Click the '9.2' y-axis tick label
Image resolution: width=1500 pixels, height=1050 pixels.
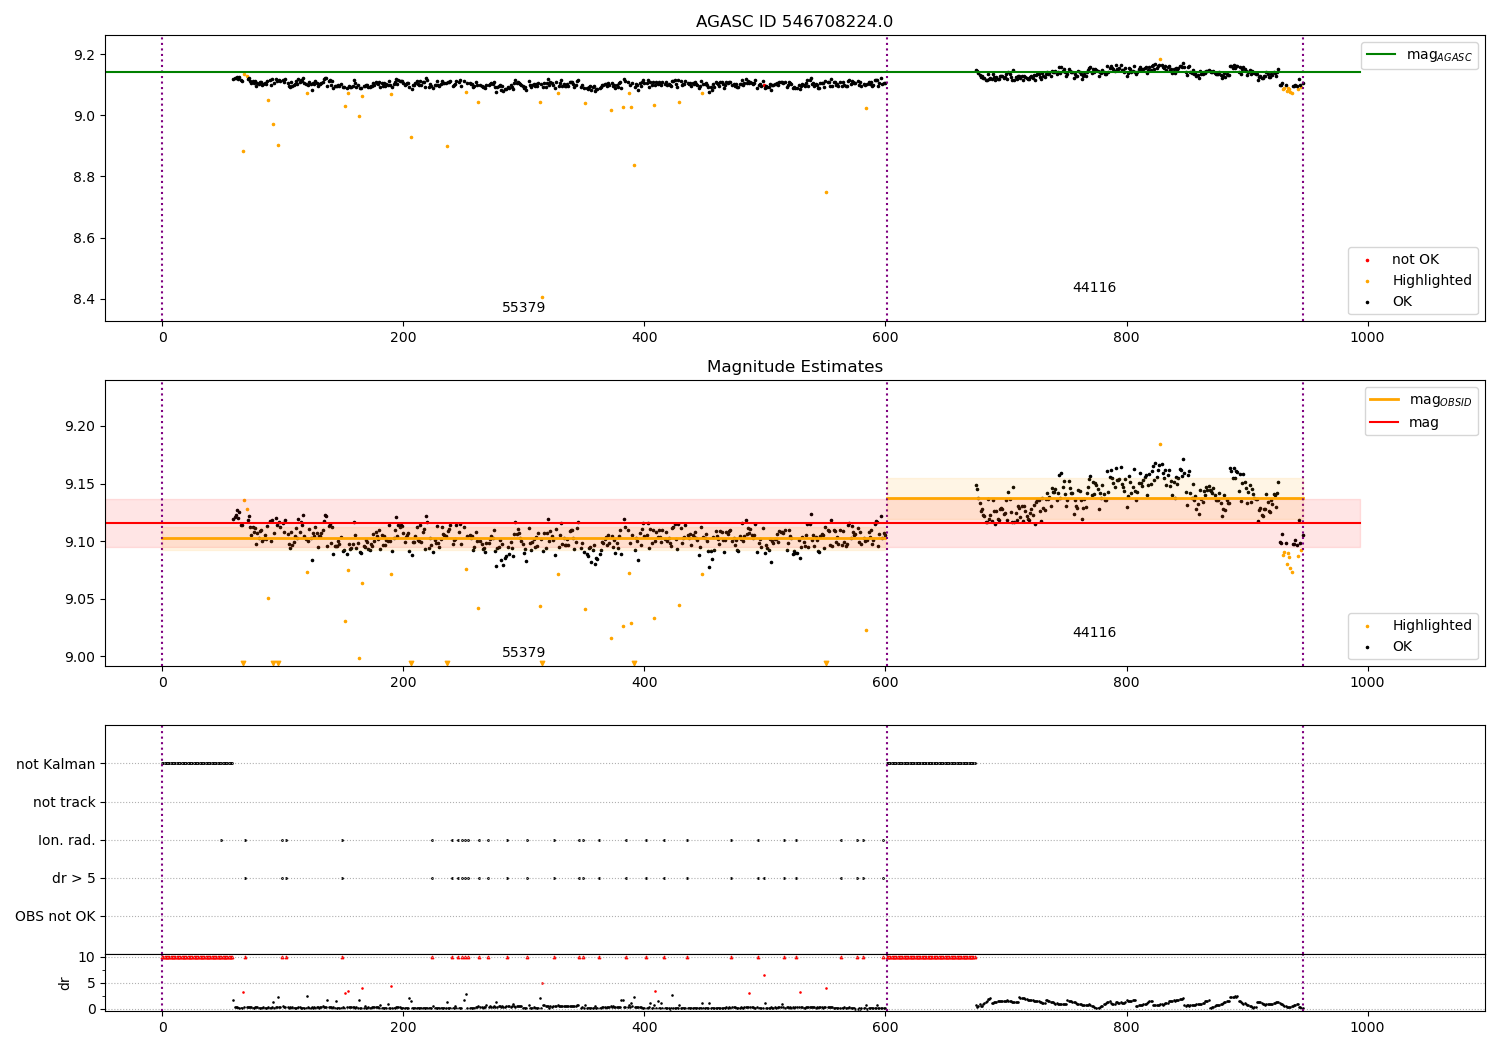[86, 55]
